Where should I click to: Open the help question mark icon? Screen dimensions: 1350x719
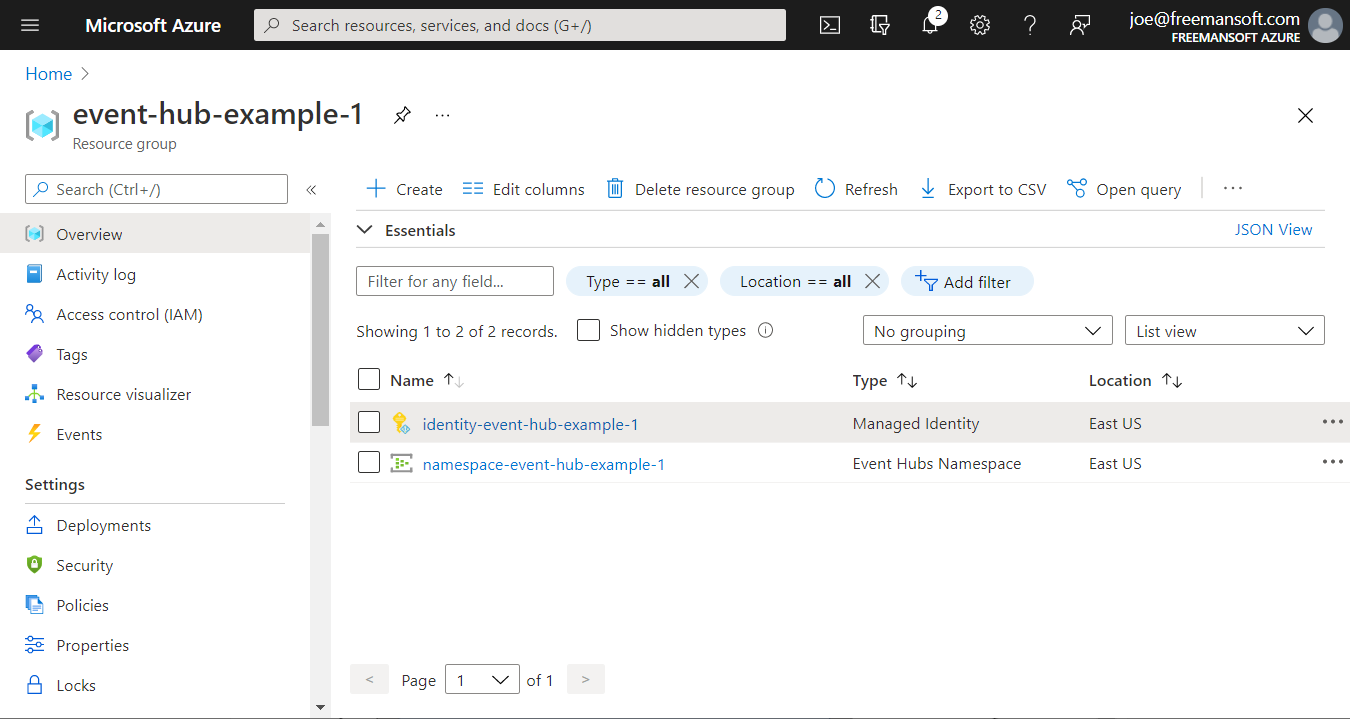tap(1029, 25)
